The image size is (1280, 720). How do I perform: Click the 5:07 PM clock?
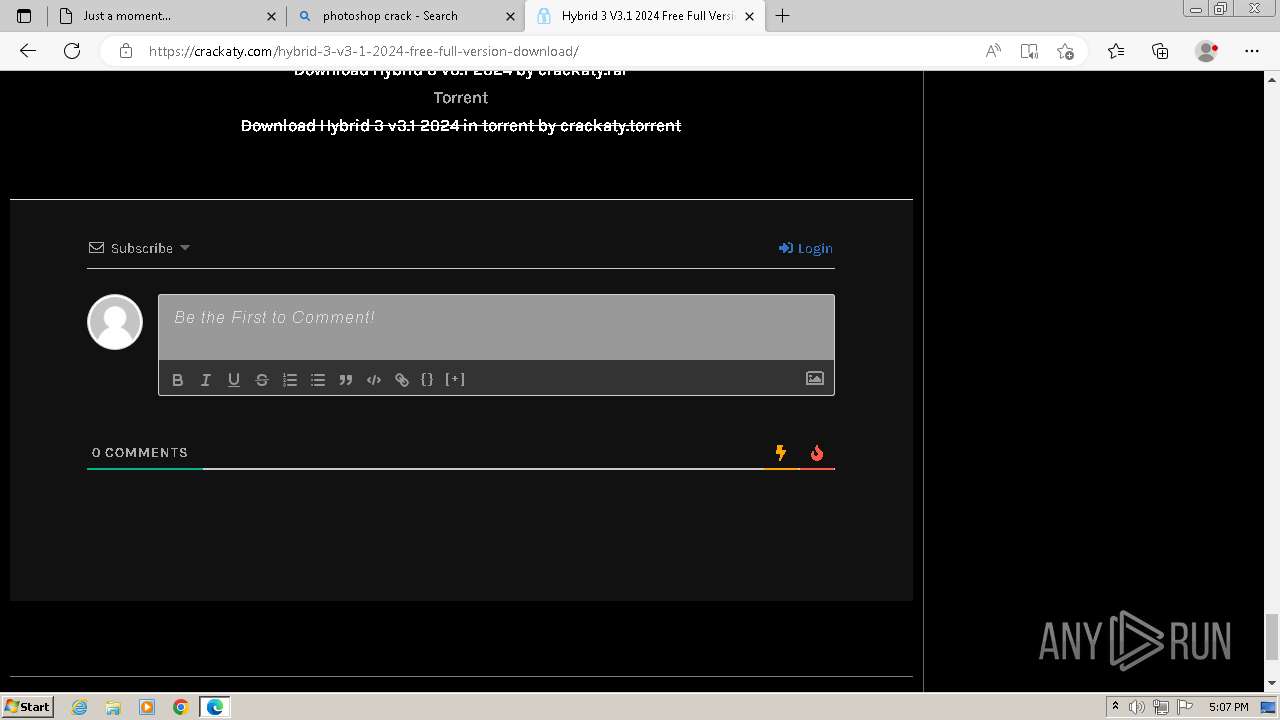pos(1229,707)
